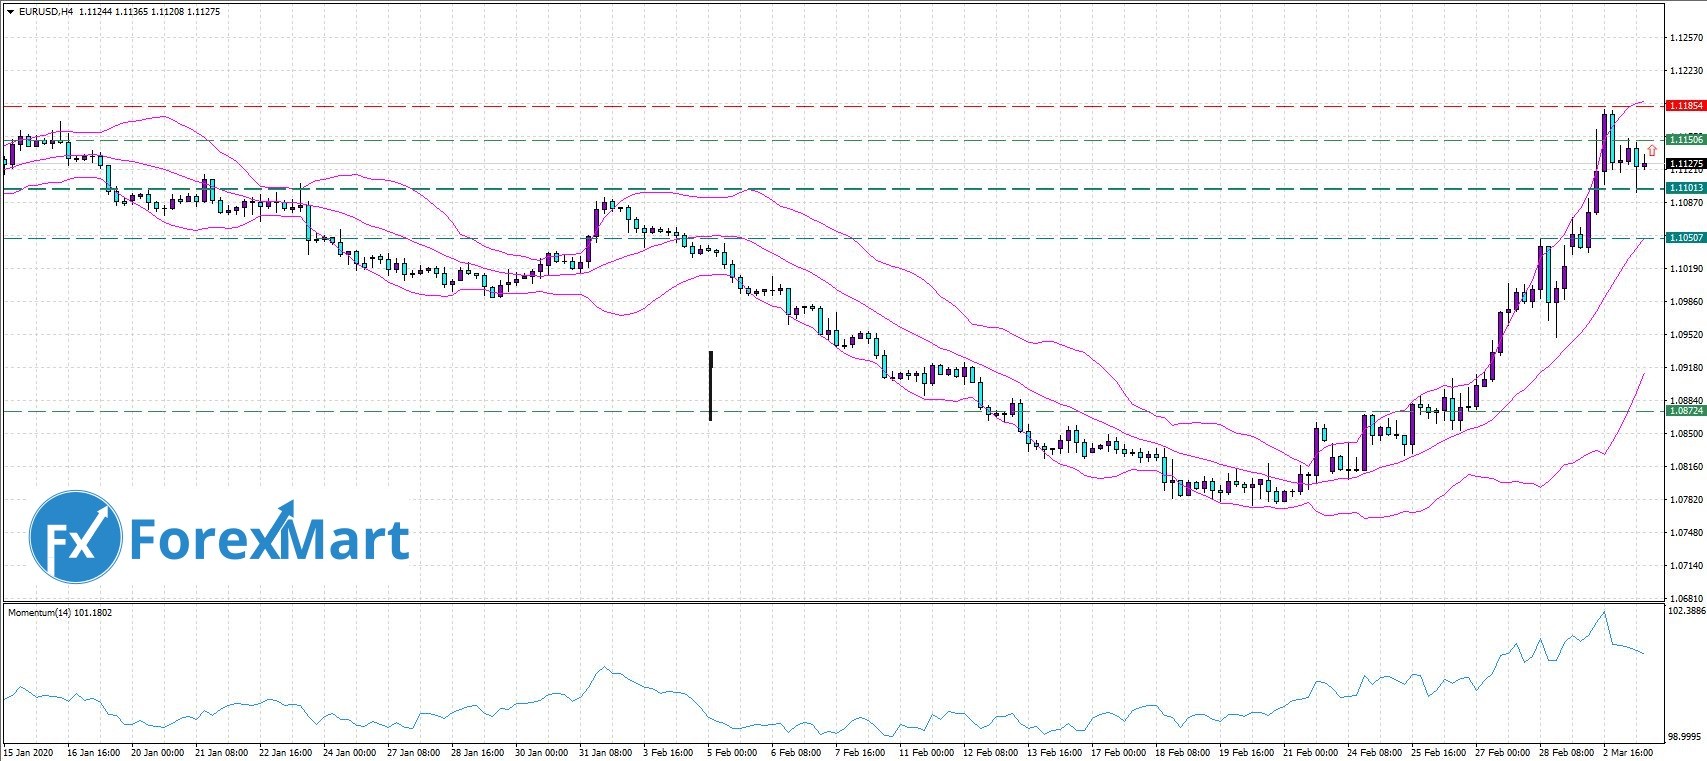Click the ForexMart text watermark
This screenshot has height=761, width=1707.
click(x=270, y=540)
